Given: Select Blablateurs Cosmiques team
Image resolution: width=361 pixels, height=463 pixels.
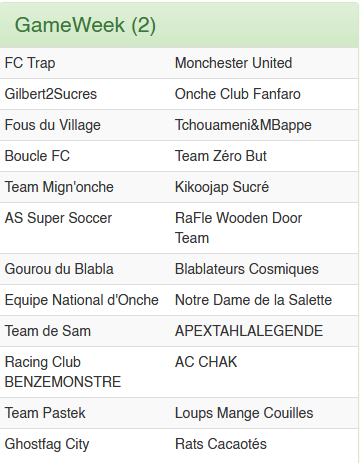Looking at the screenshot, I should [x=247, y=269].
